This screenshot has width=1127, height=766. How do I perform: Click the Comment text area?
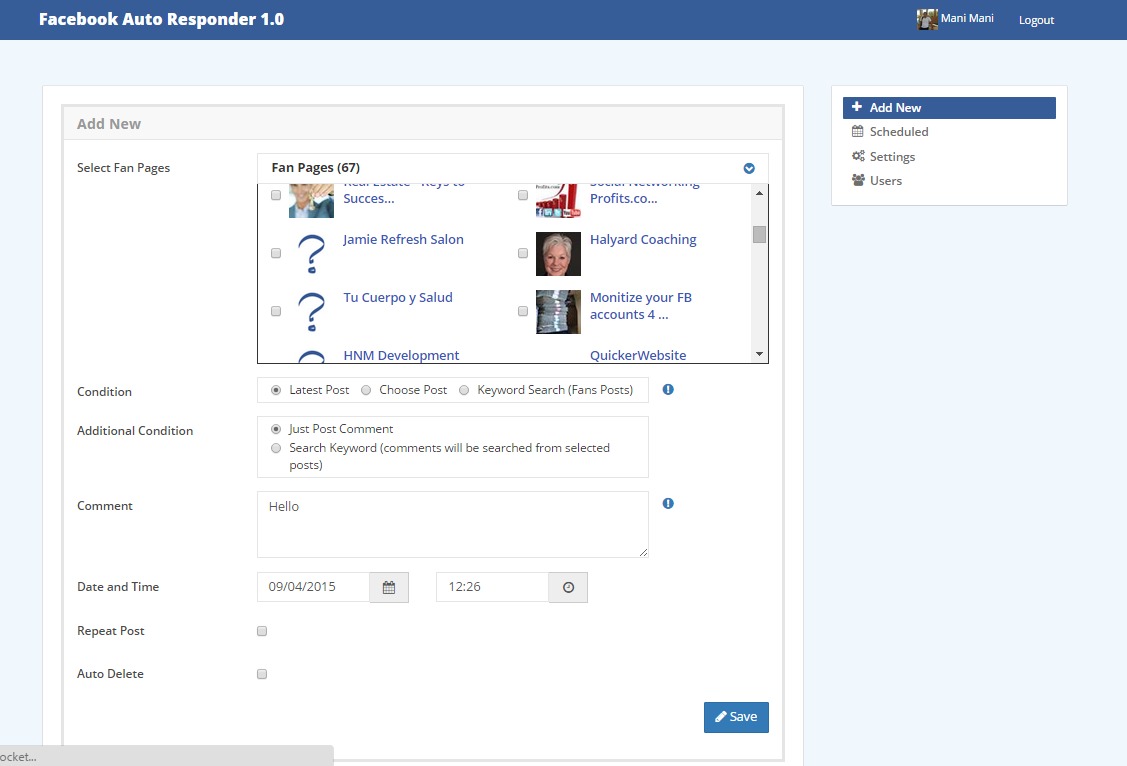pyautogui.click(x=452, y=524)
